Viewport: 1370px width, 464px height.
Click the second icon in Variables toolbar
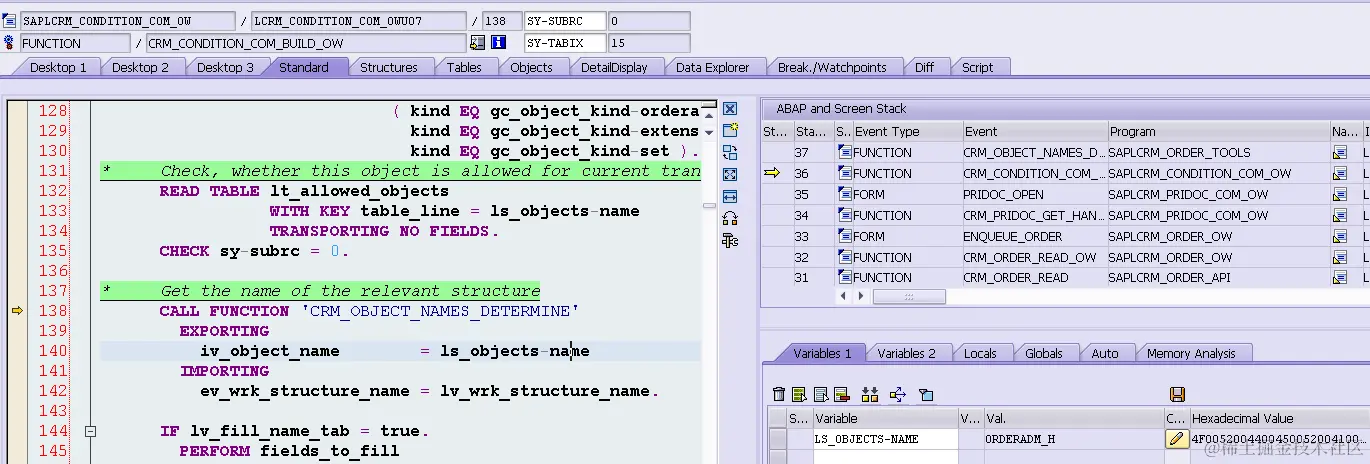point(799,395)
